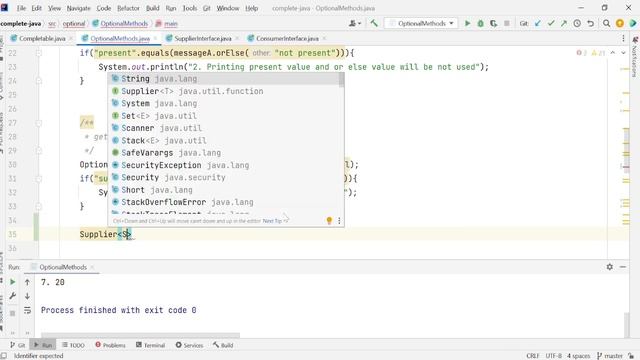Build project with the hammer icon
The width and height of the screenshot is (640, 360).
coord(374,23)
